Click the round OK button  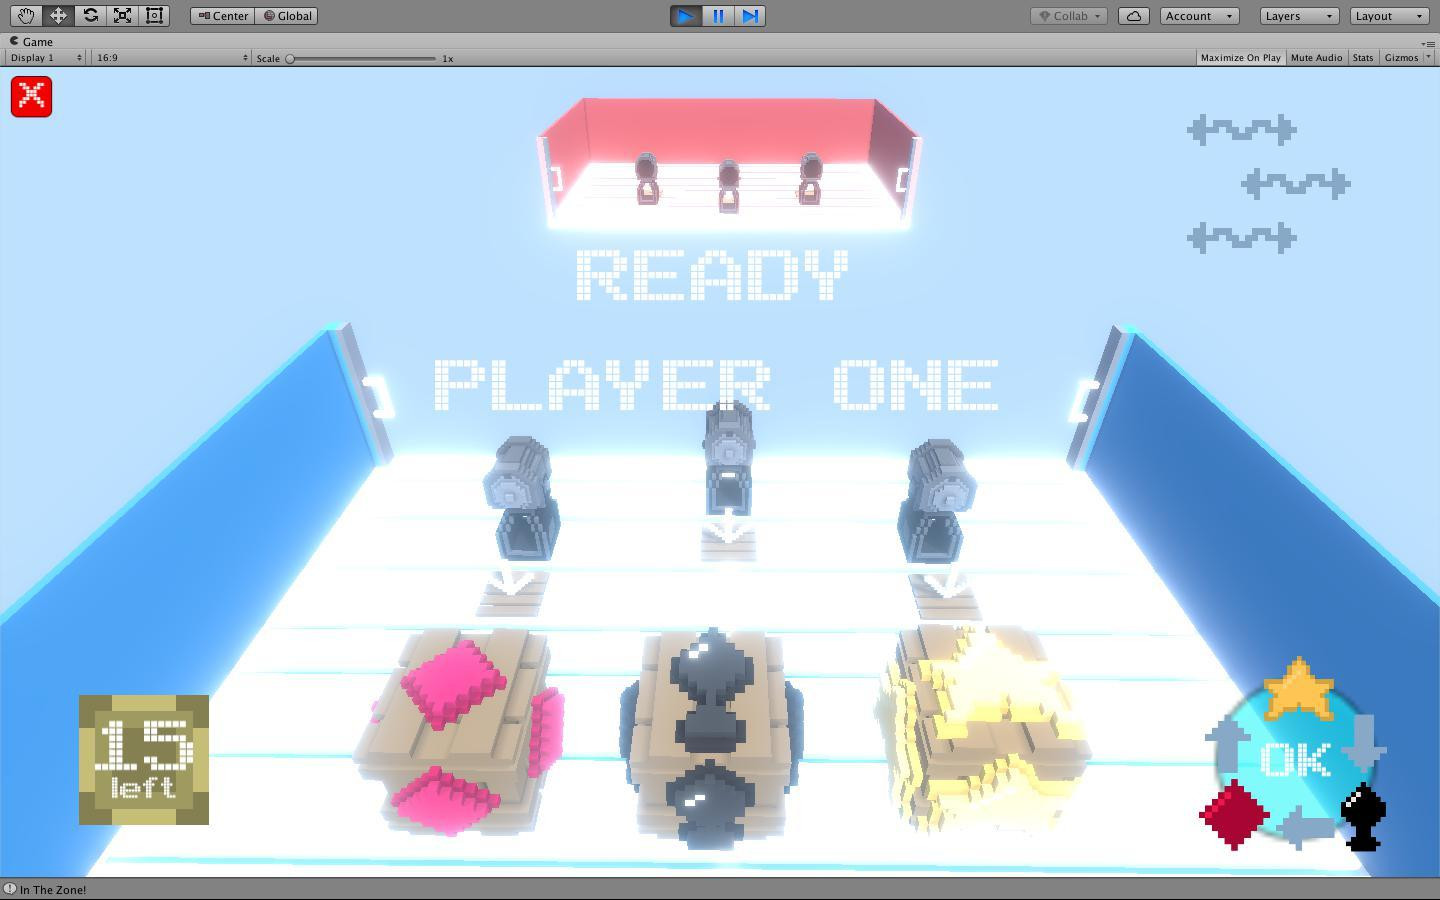tap(1297, 760)
